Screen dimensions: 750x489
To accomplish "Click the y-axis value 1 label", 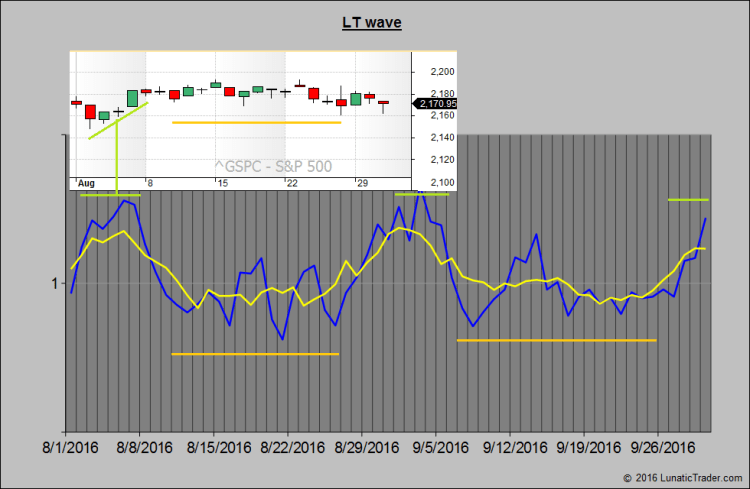I will [53, 284].
